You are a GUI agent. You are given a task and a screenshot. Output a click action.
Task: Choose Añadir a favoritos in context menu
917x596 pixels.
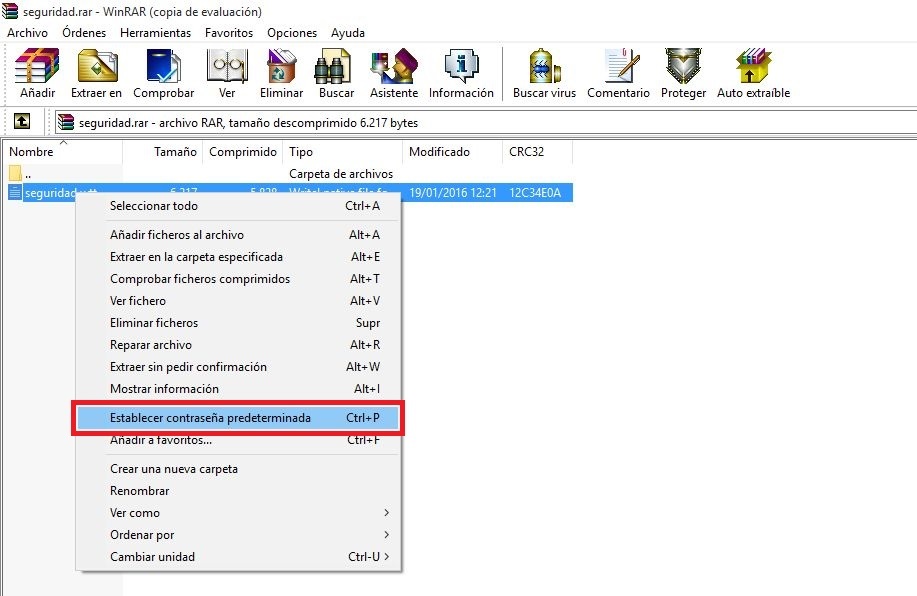(x=239, y=440)
